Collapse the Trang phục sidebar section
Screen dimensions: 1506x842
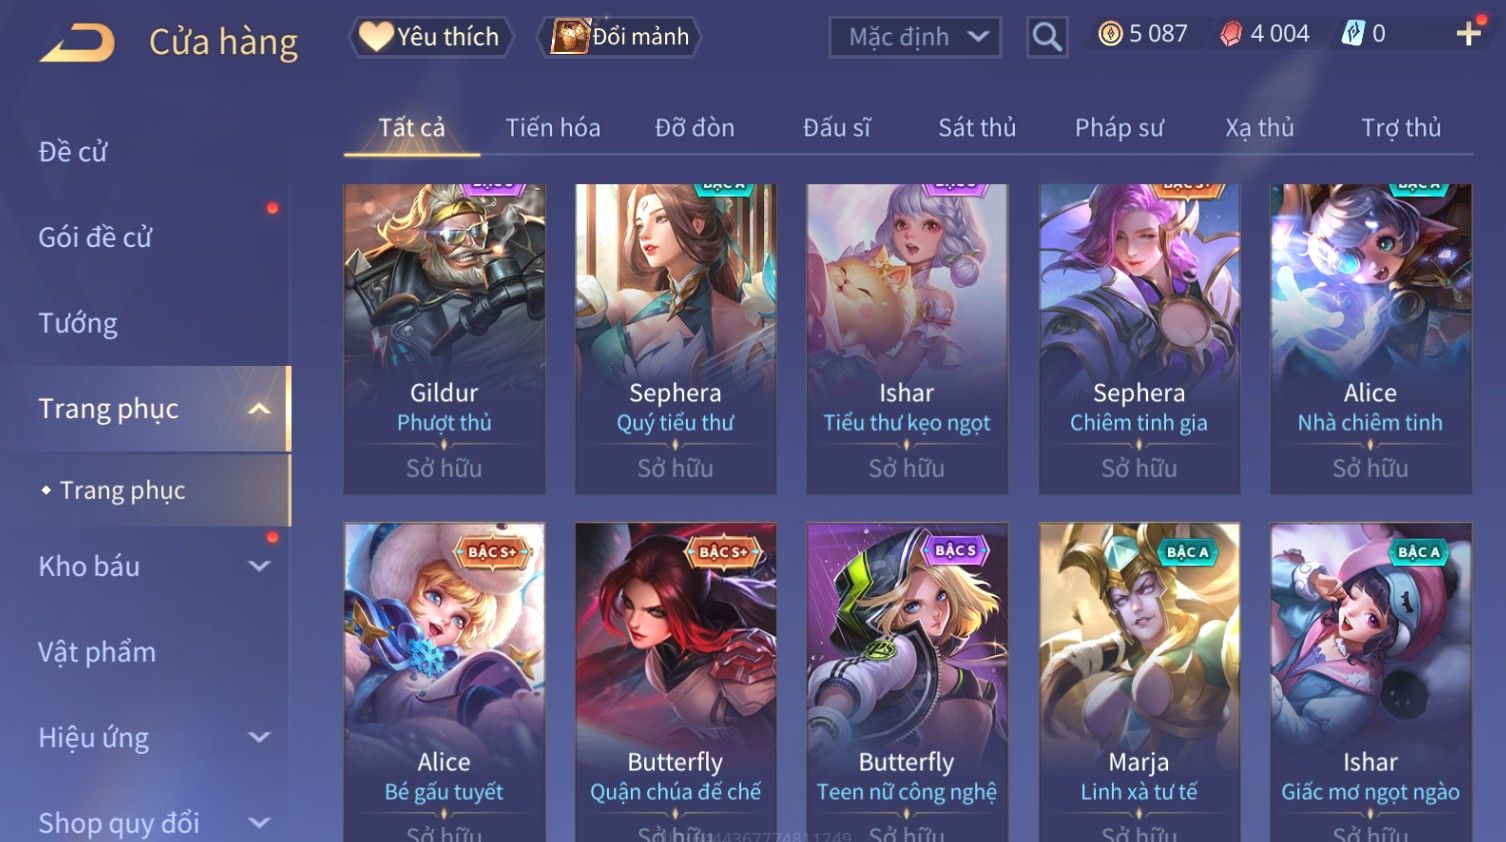point(259,409)
